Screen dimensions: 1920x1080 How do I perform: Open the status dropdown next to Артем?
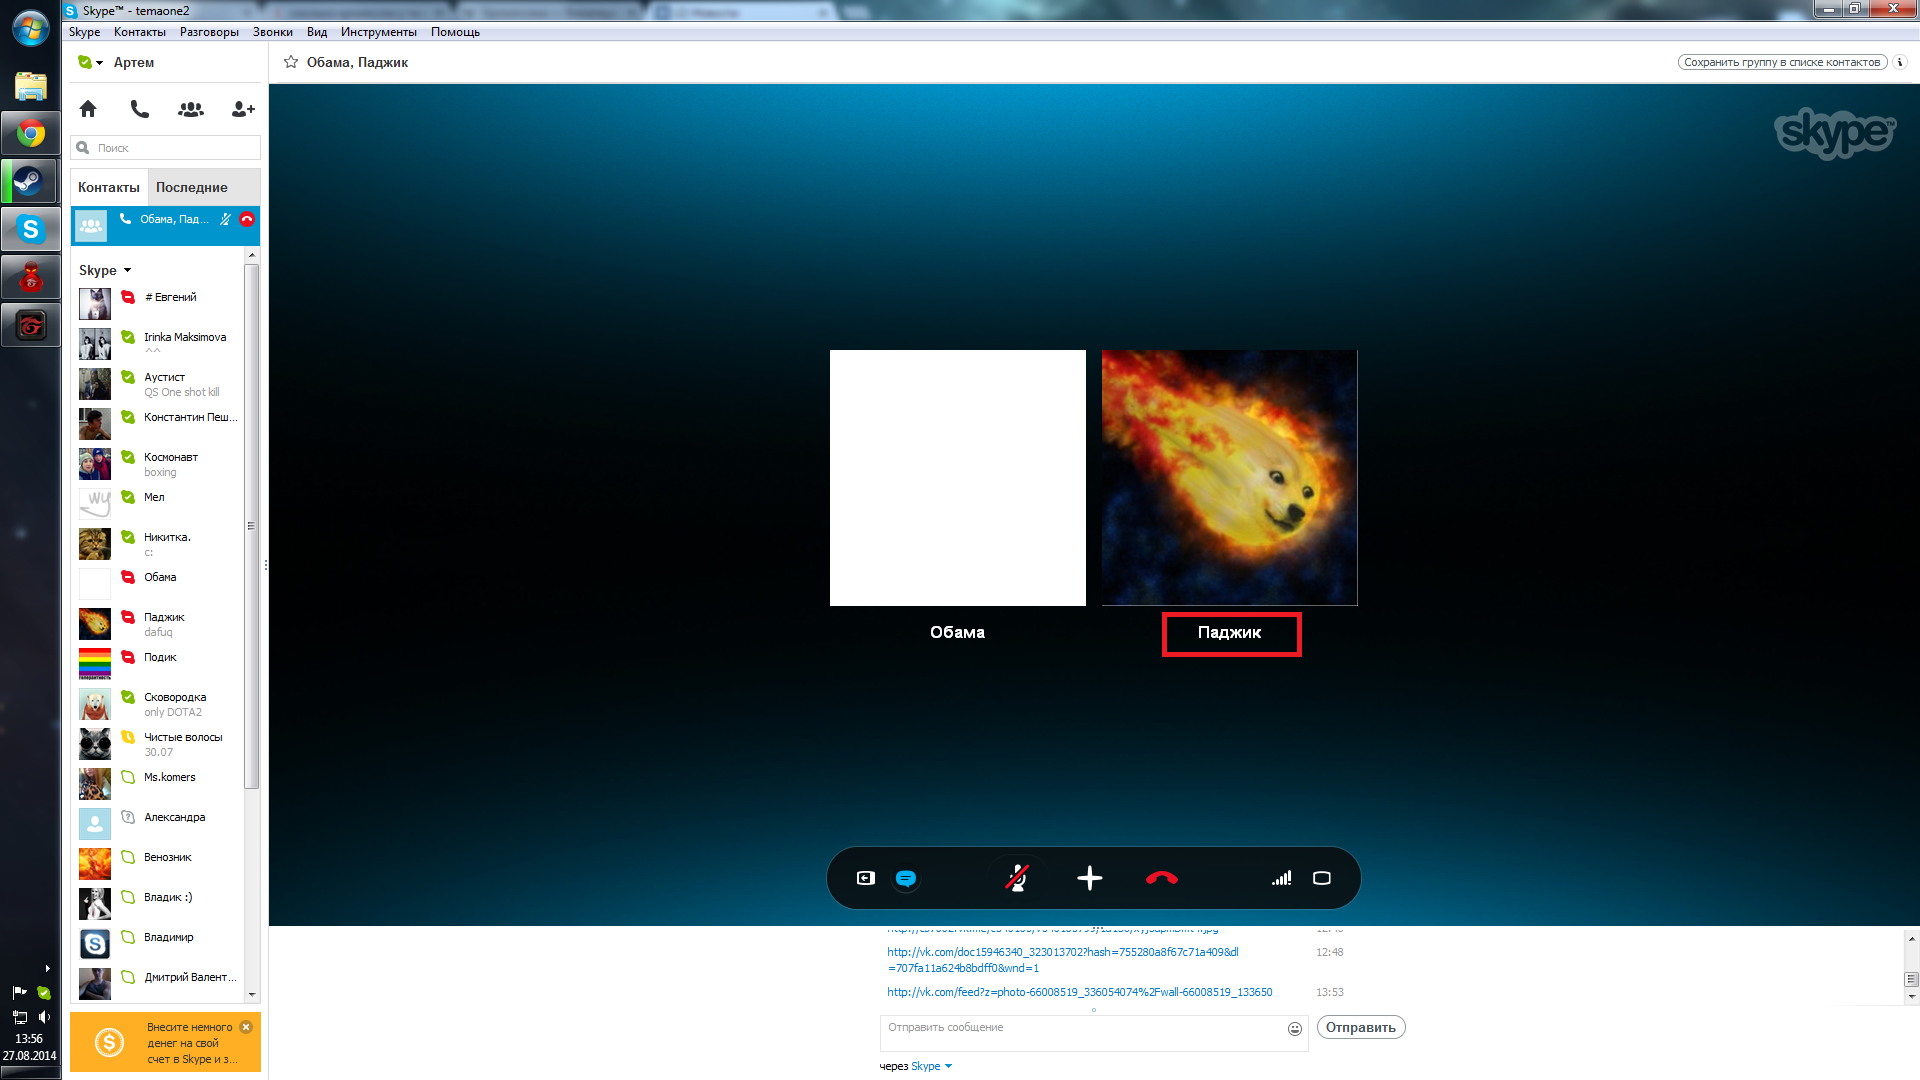click(x=91, y=62)
